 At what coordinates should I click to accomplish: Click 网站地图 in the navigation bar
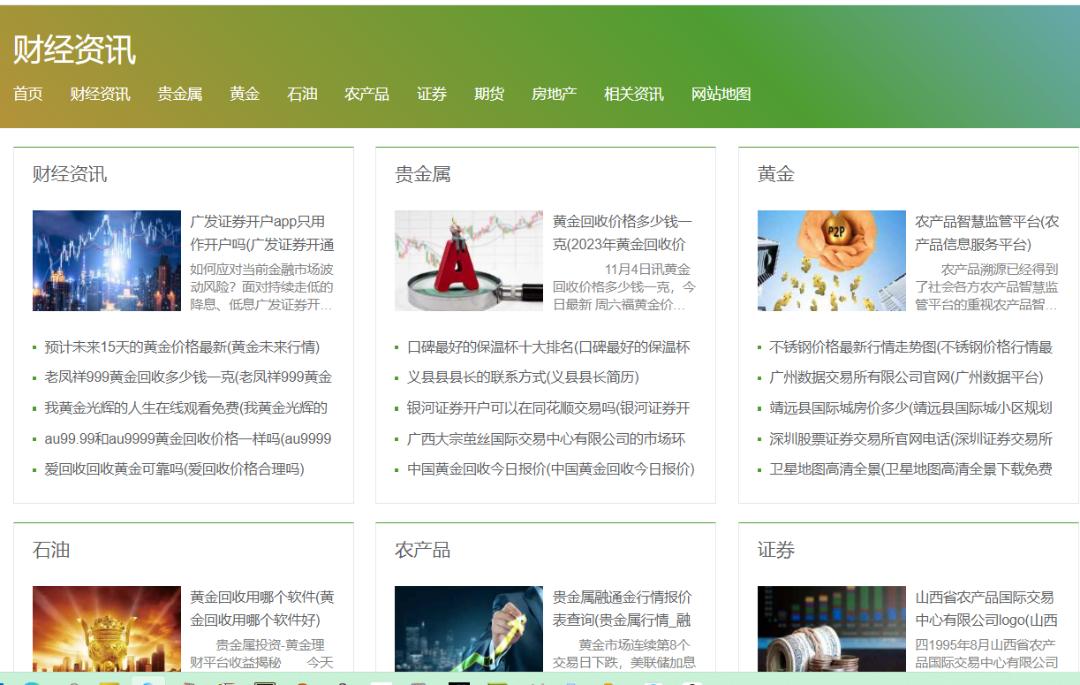coord(720,94)
